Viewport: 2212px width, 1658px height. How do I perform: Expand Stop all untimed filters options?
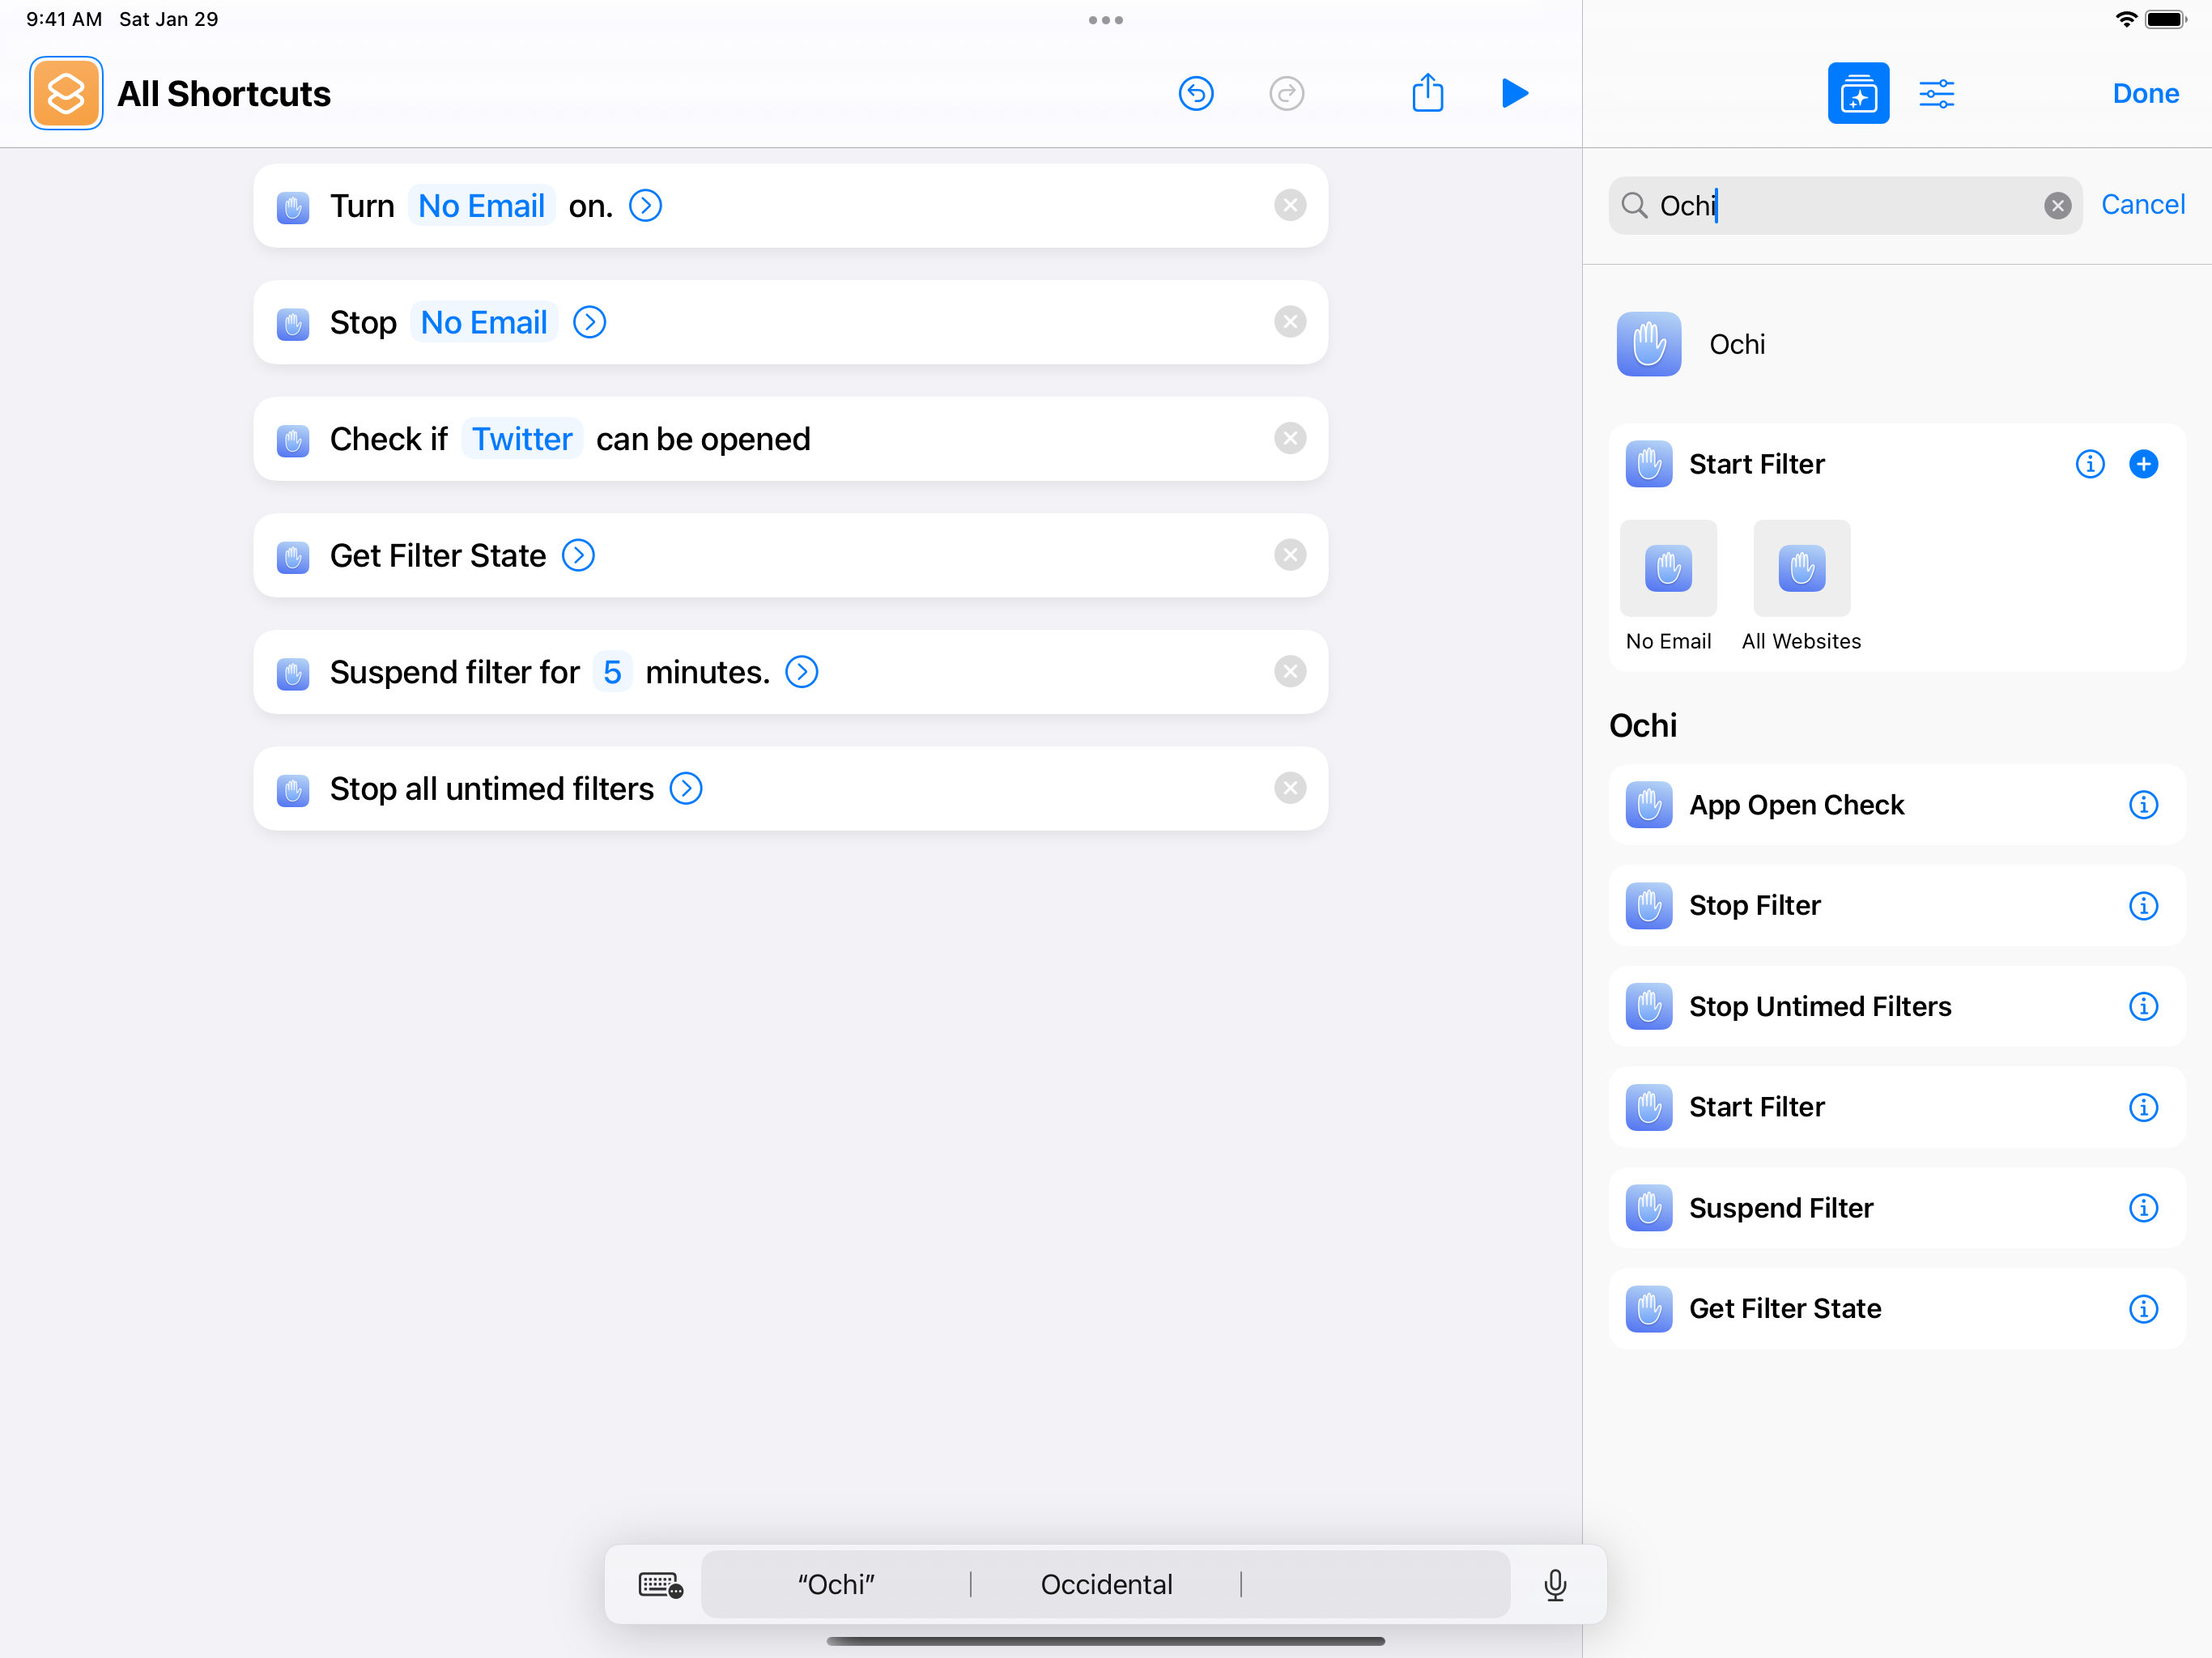pyautogui.click(x=686, y=789)
